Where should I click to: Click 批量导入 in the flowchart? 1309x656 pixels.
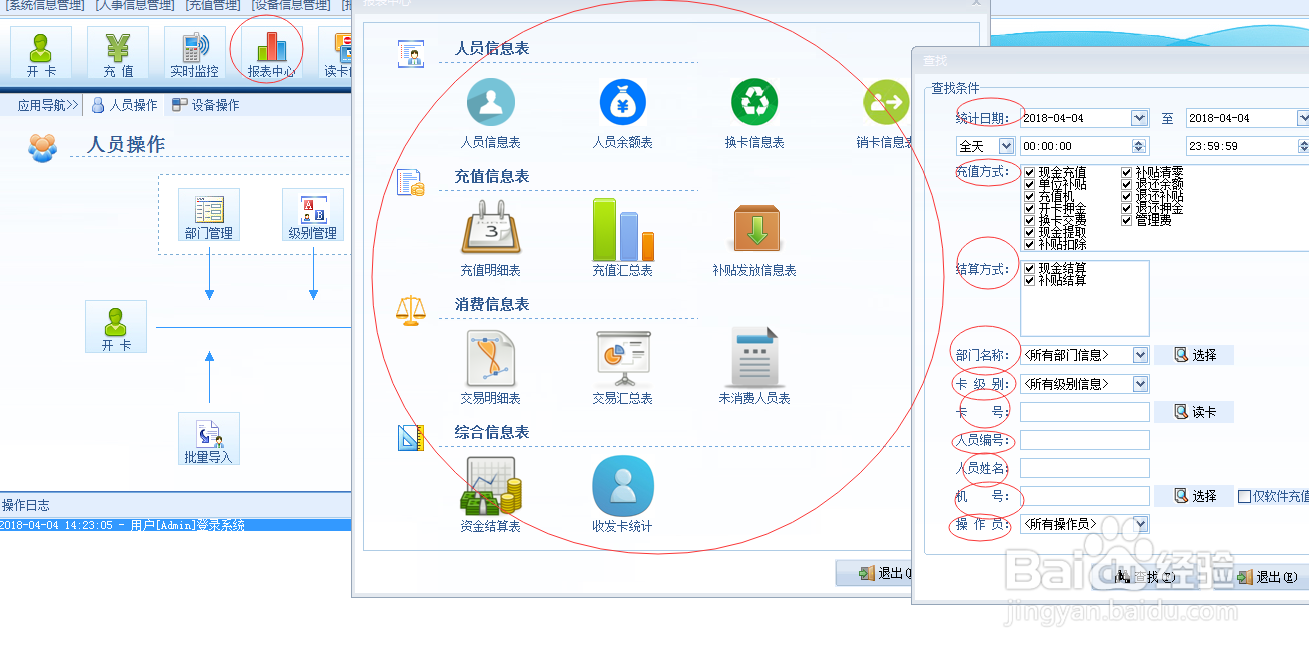[x=208, y=439]
